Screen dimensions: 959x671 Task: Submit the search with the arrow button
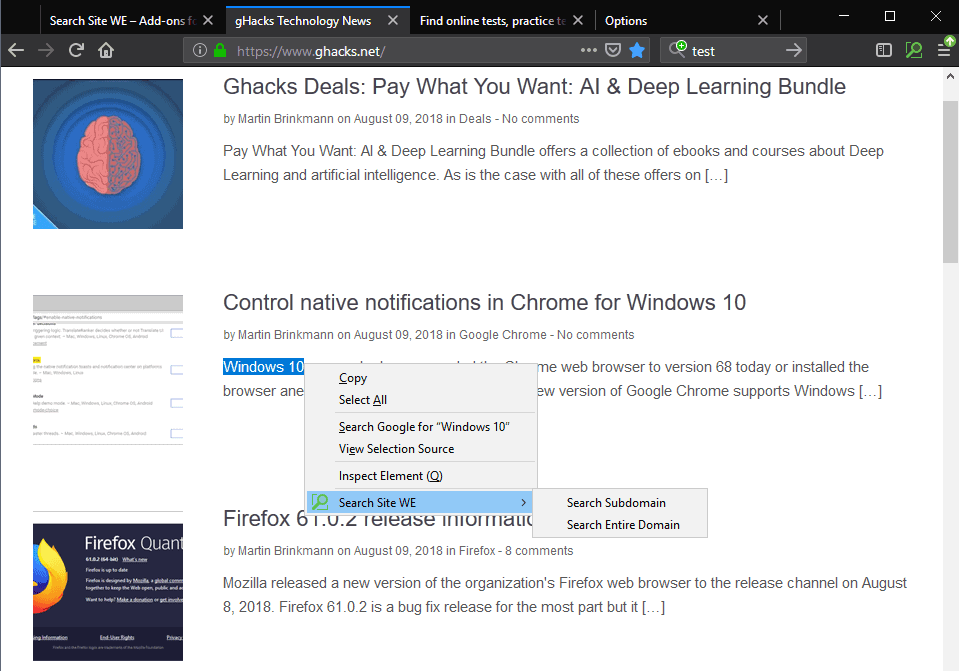click(x=793, y=49)
